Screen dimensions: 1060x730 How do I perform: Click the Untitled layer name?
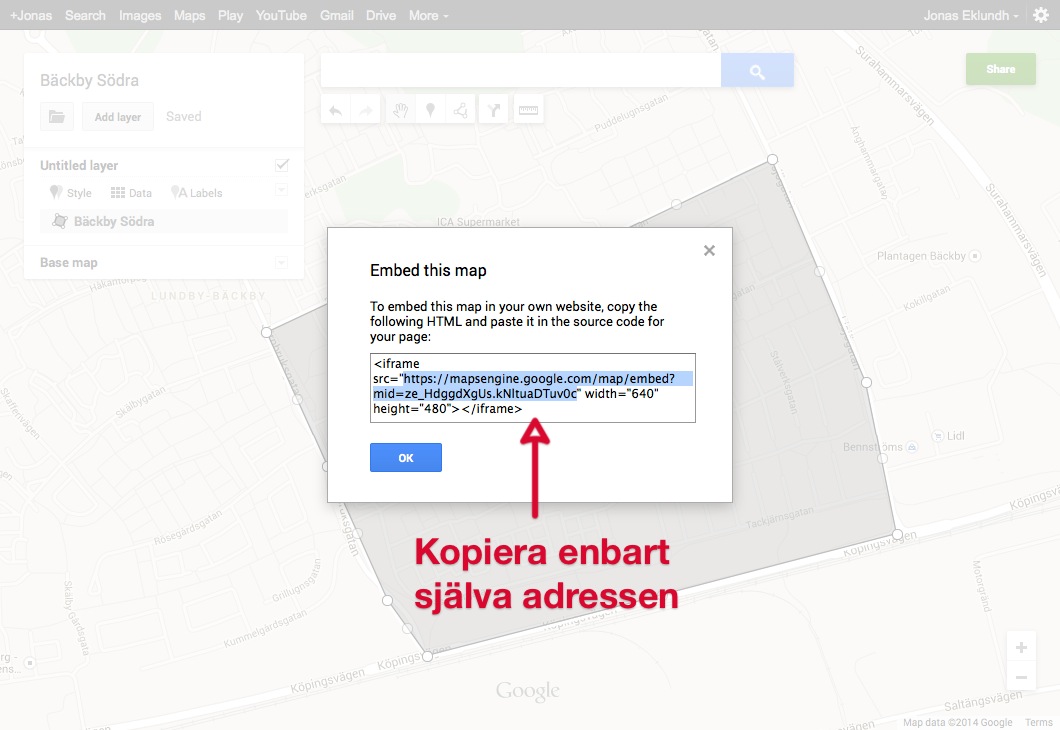(x=79, y=166)
